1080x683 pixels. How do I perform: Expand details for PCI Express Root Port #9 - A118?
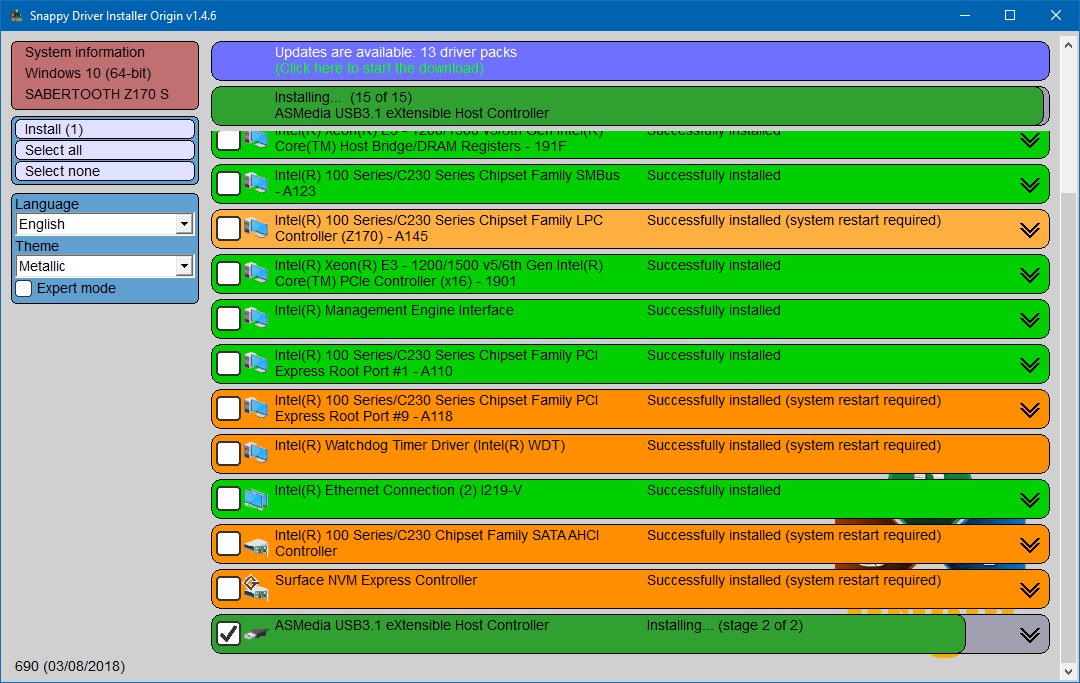point(1030,410)
